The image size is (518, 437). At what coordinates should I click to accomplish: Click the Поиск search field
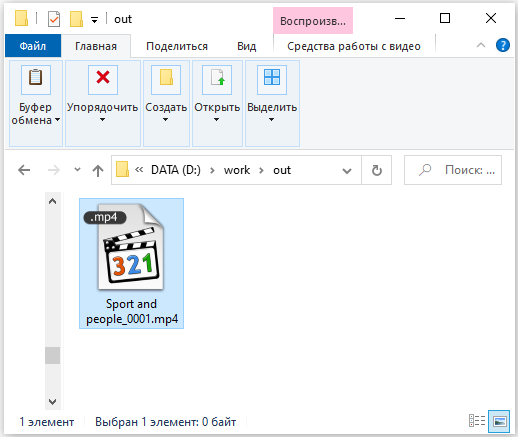(x=453, y=170)
